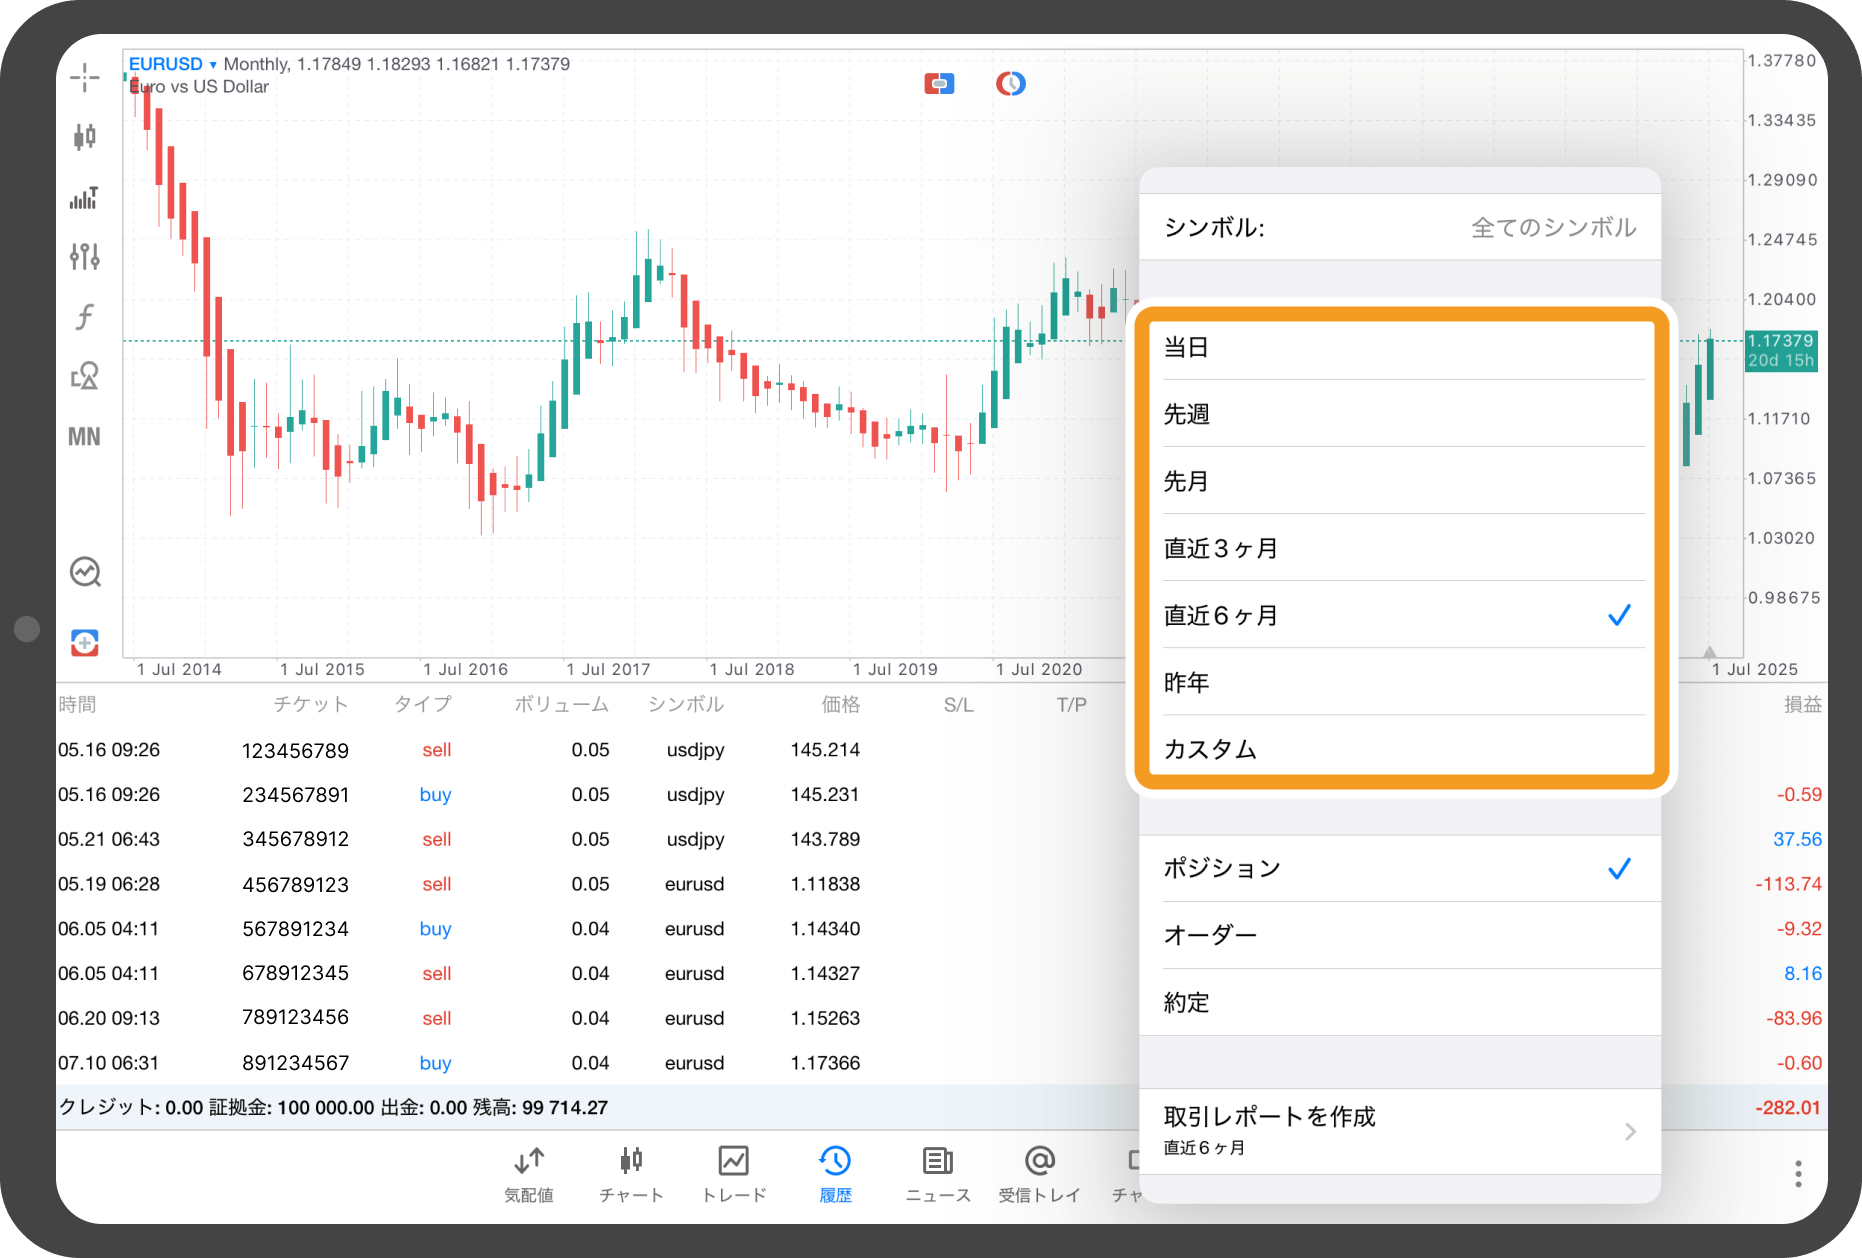Viewport: 1862px width, 1258px height.
Task: Switch to the 気配値 tab
Action: pyautogui.click(x=528, y=1173)
